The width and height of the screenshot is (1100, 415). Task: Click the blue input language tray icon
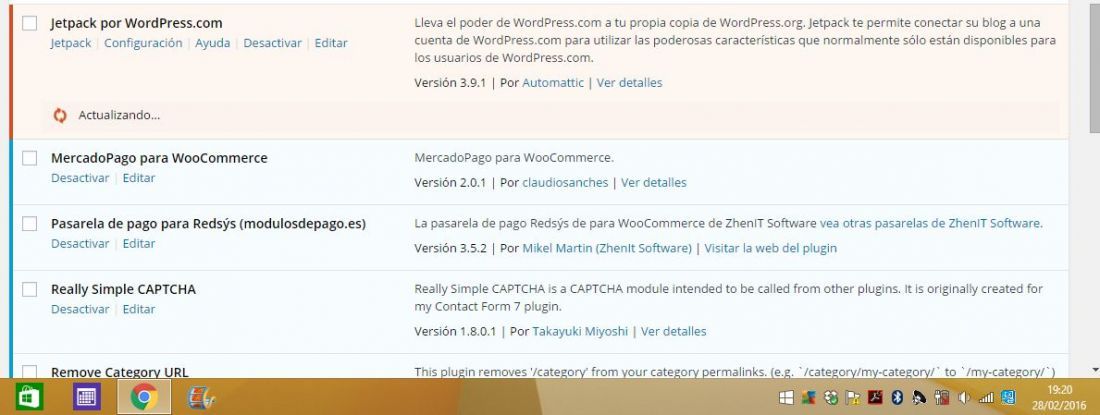pos(1008,397)
